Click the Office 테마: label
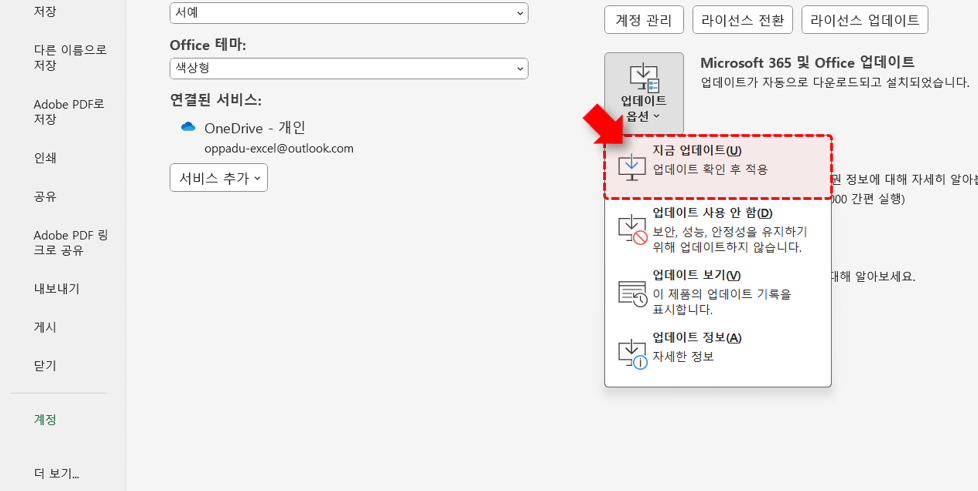 point(208,45)
